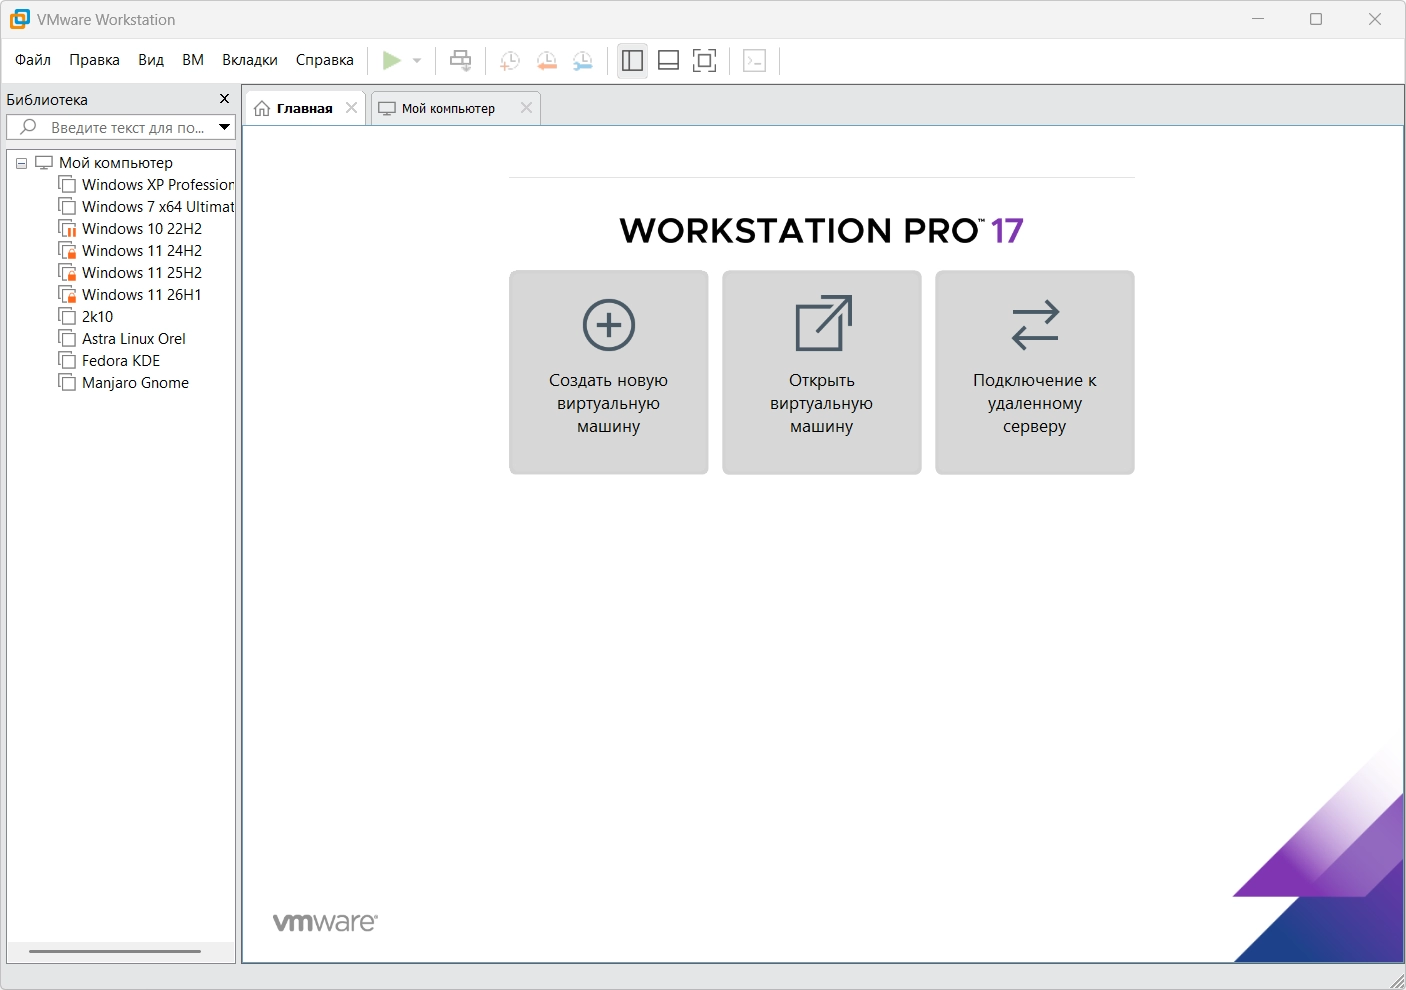Send Ctrl+Alt+Del using the toolbar icon
The width and height of the screenshot is (1406, 990).
(460, 61)
